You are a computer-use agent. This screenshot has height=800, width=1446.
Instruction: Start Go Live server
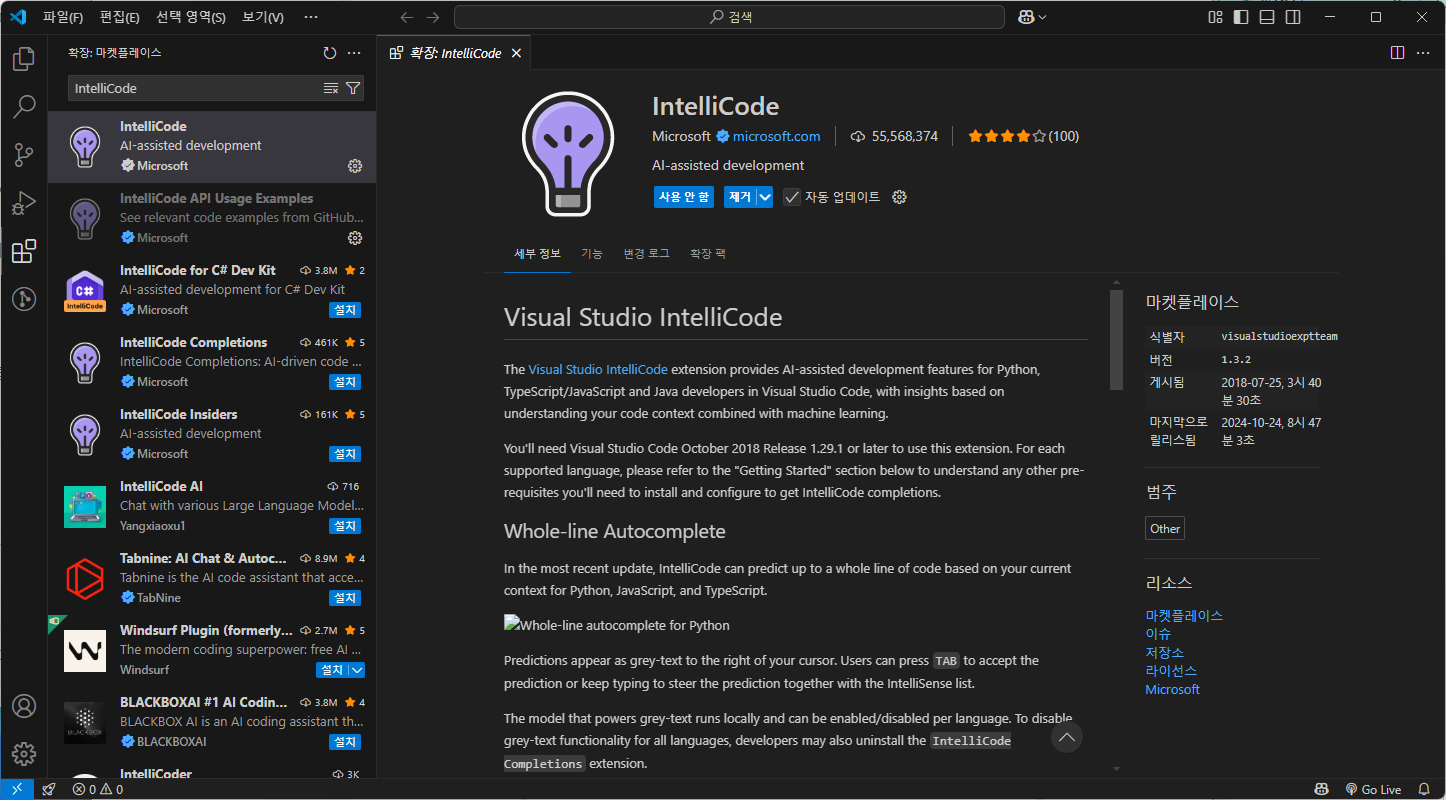(x=1373, y=789)
